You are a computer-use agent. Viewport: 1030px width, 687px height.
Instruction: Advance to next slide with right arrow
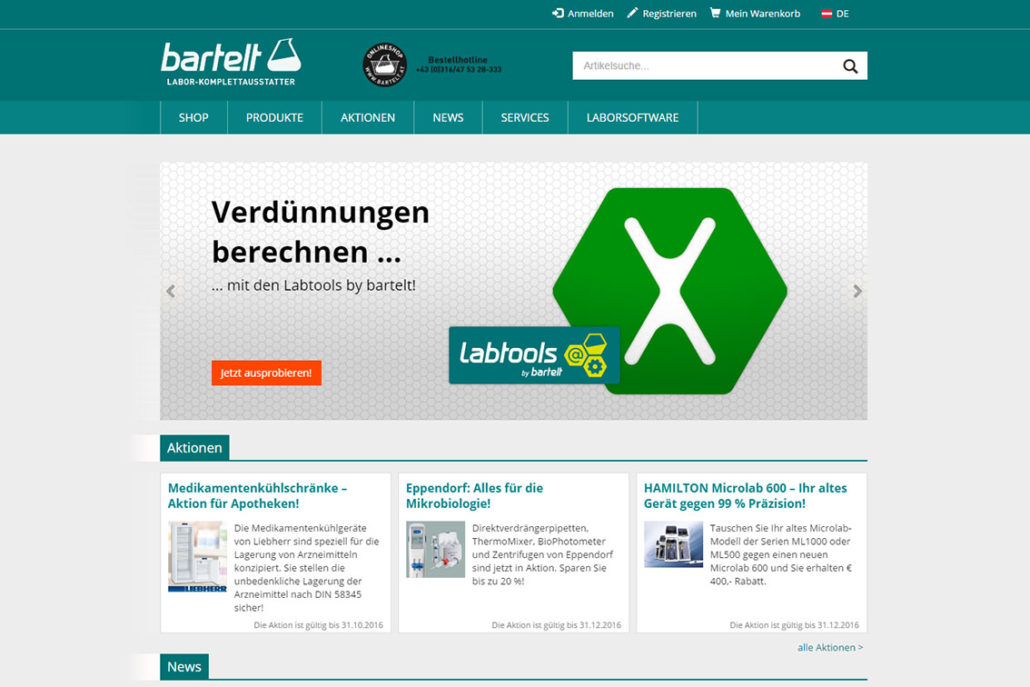point(857,291)
